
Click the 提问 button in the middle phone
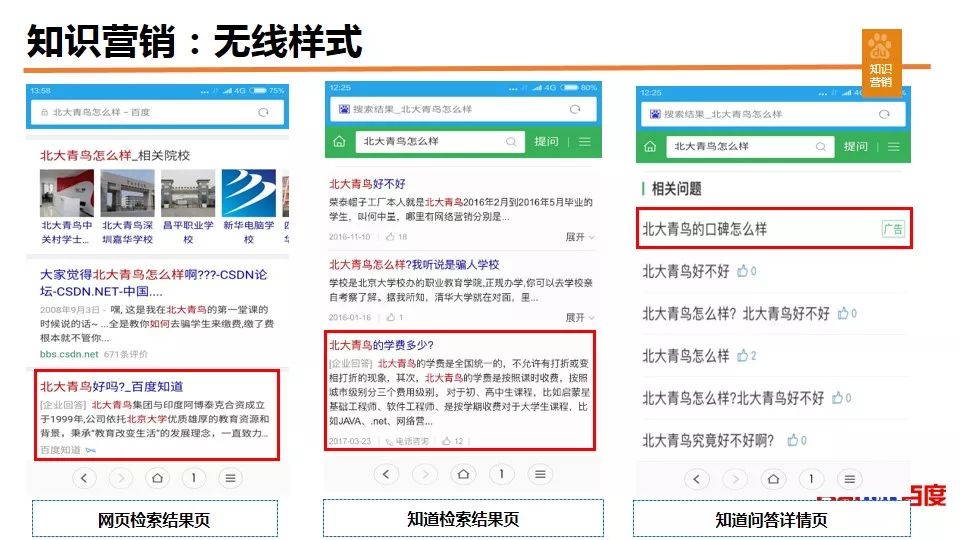[546, 142]
